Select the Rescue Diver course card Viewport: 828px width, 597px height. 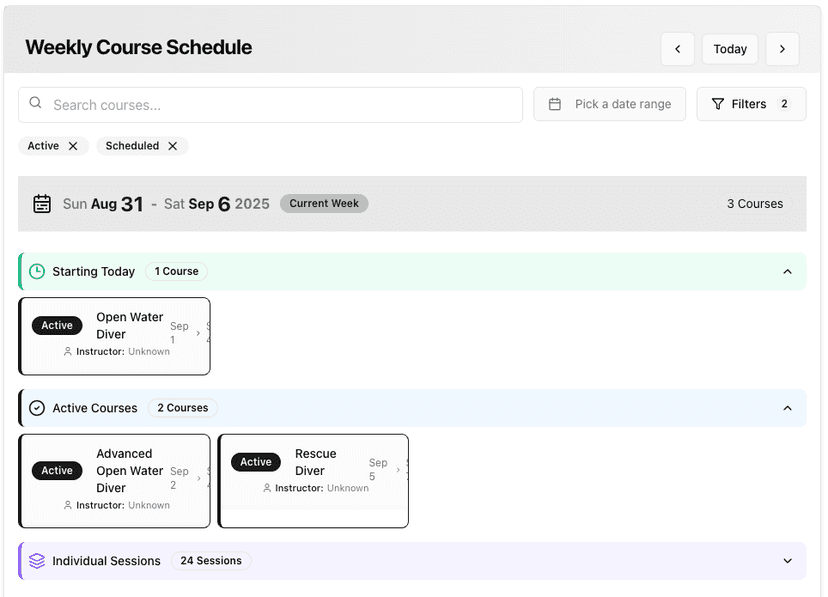[314, 480]
